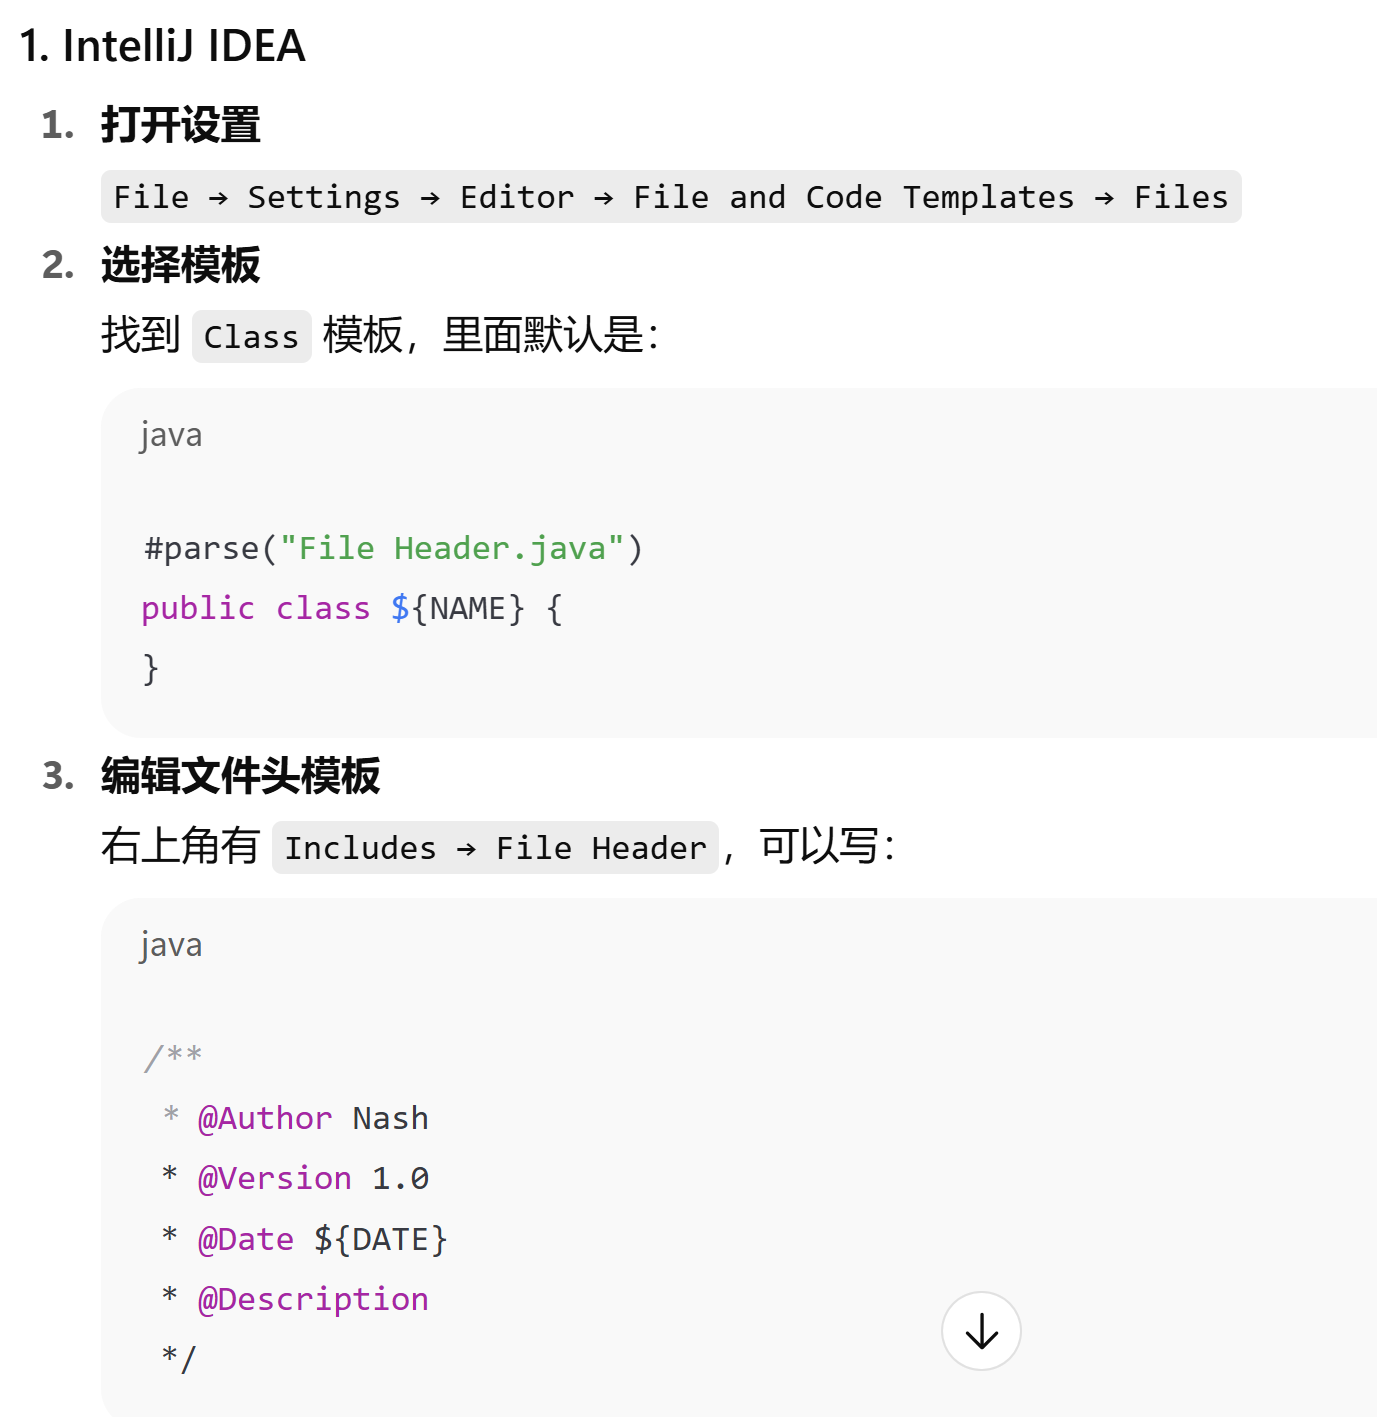The image size is (1377, 1417).
Task: Click the "Includes → File Header" inline code
Action: click(x=495, y=848)
